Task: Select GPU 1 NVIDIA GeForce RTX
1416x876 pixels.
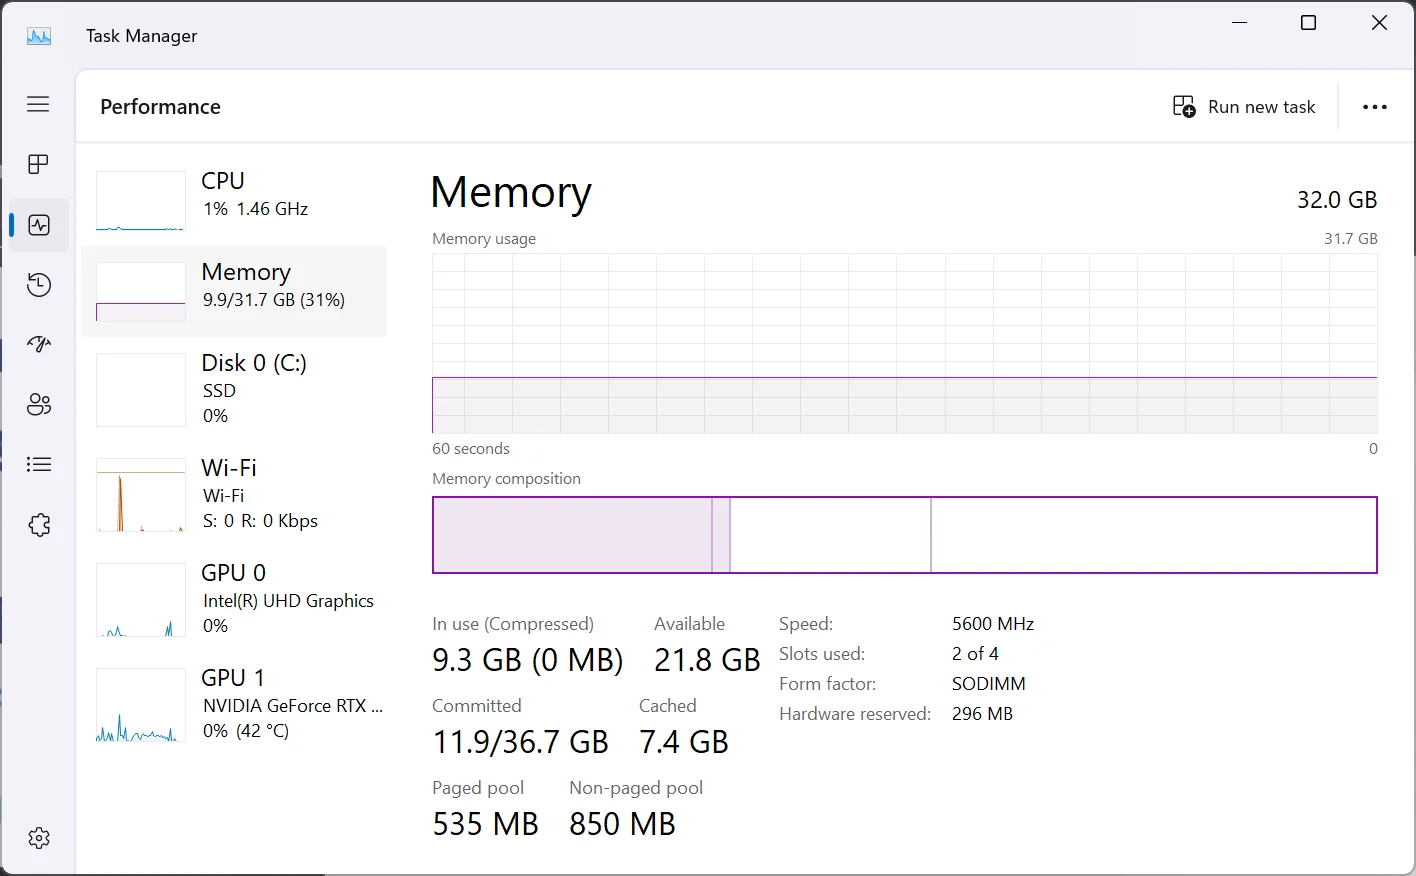Action: coord(234,704)
